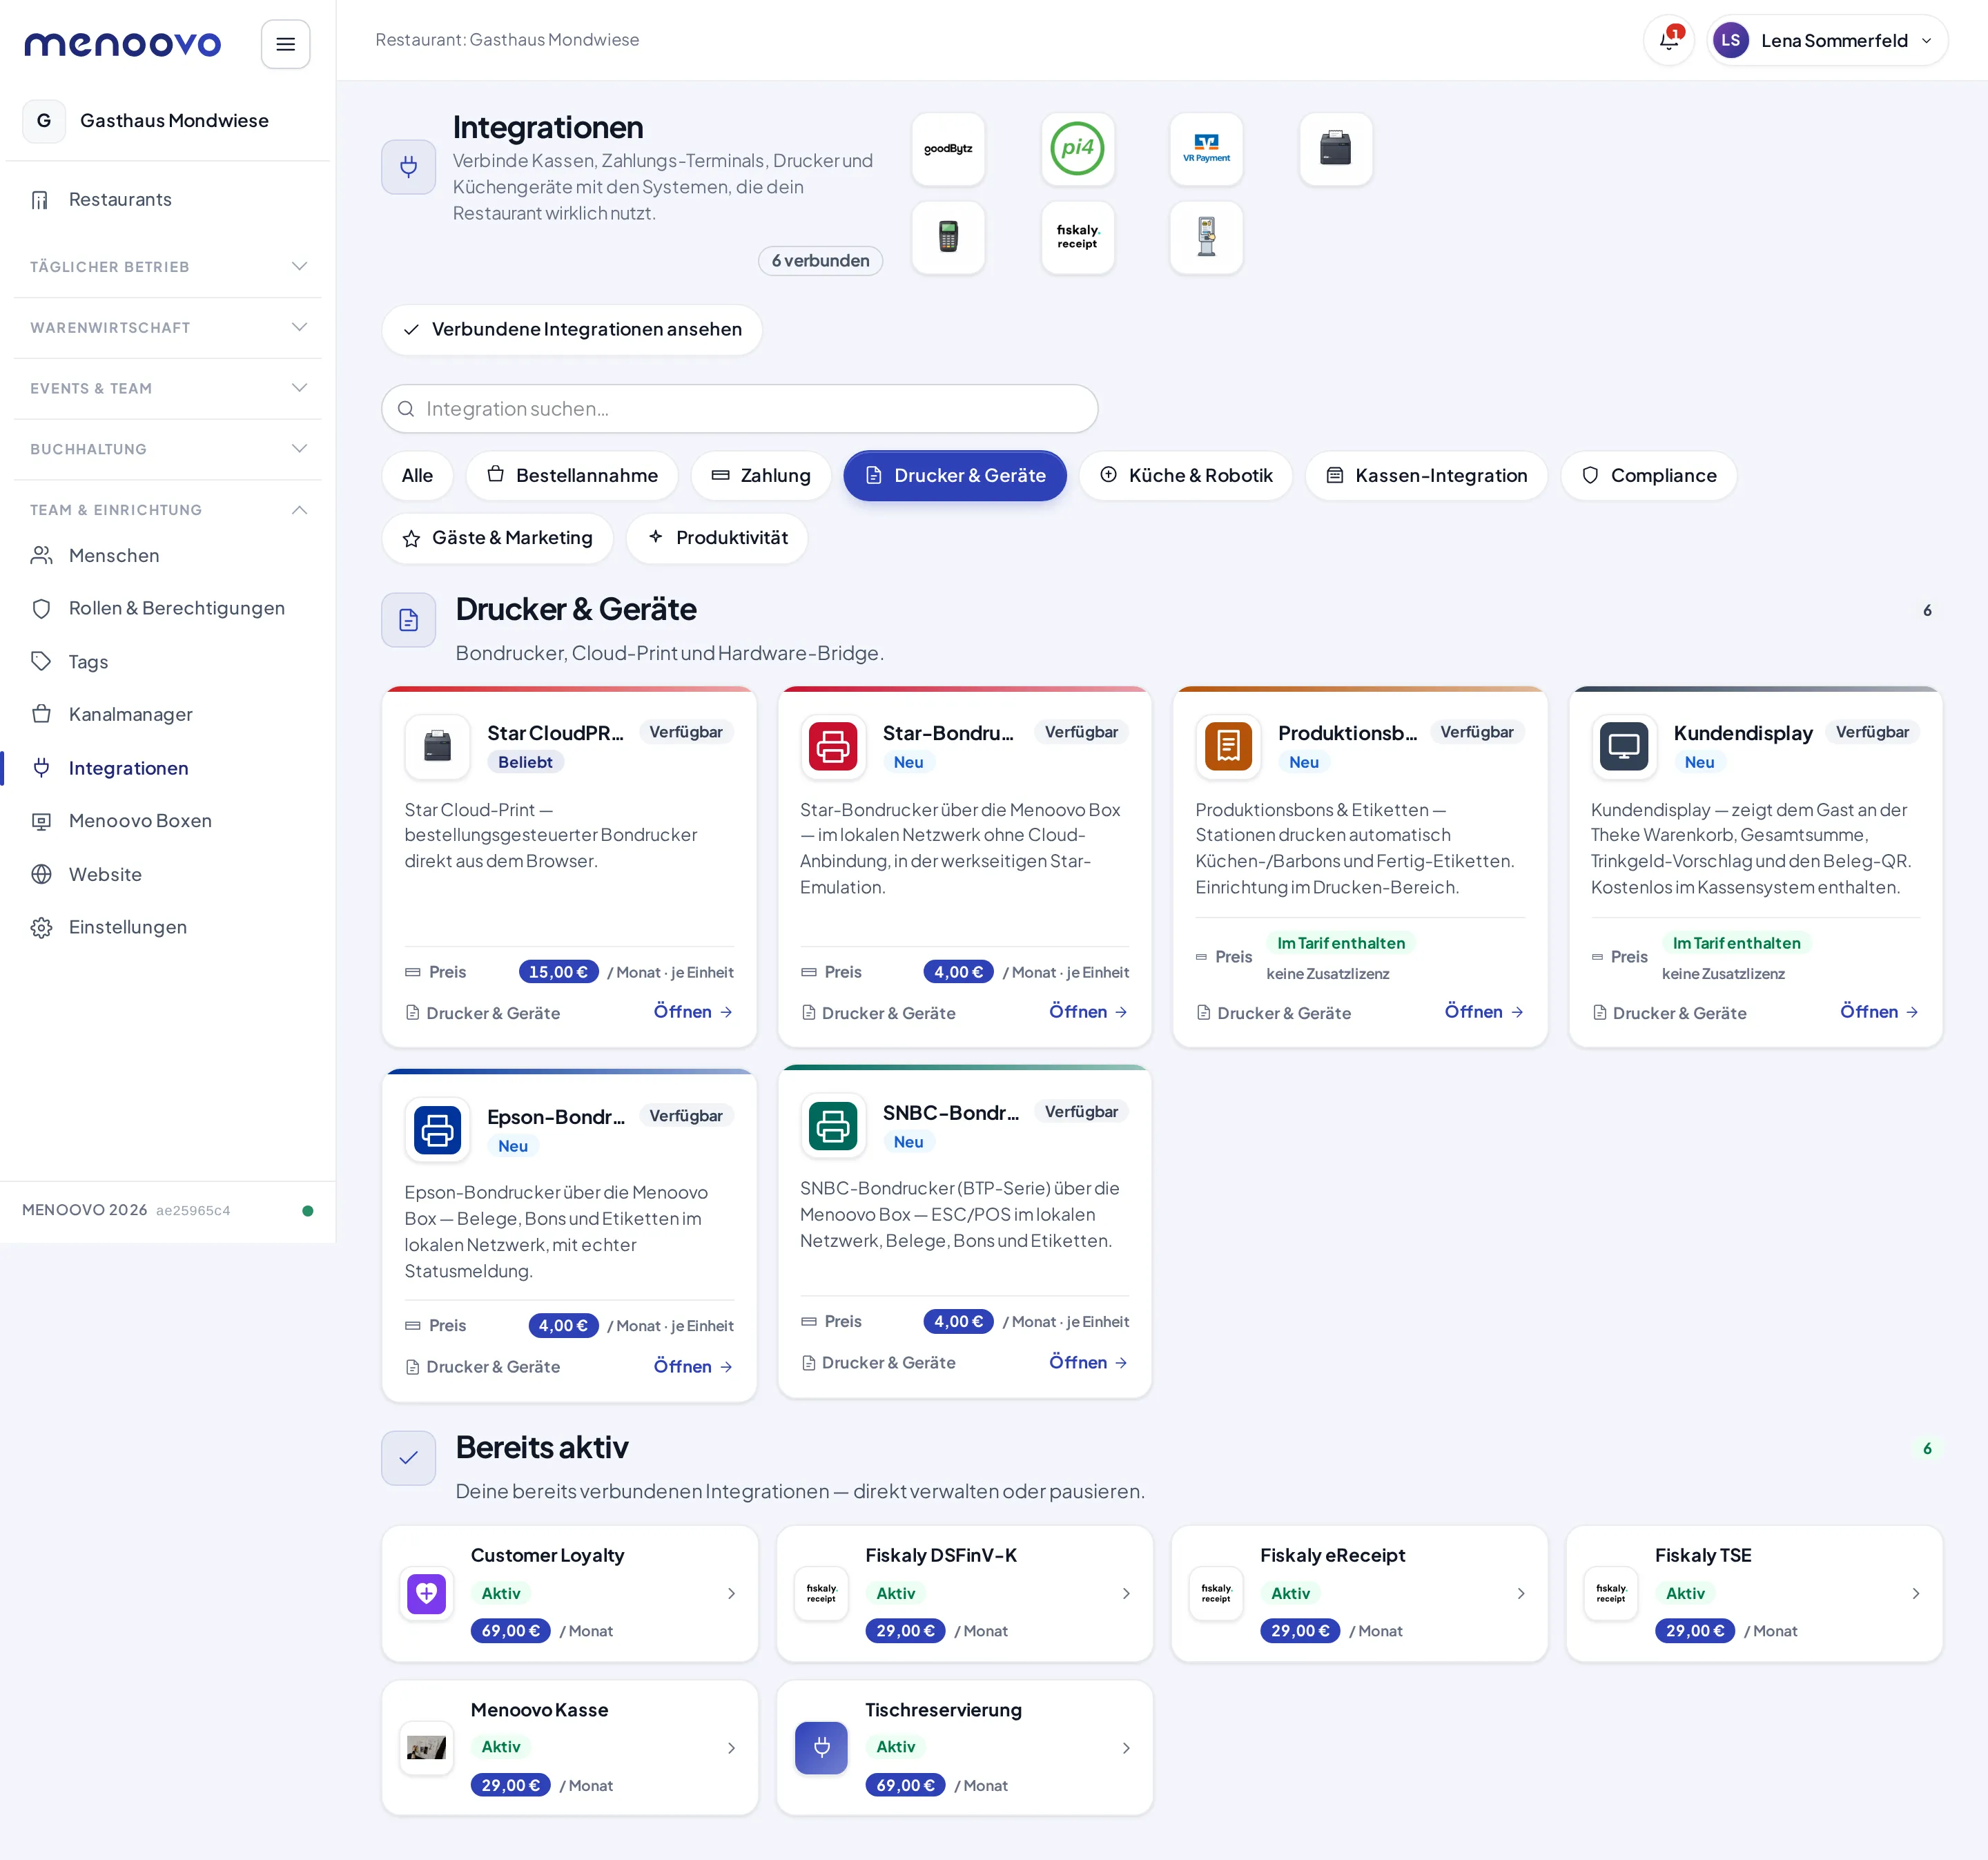The height and width of the screenshot is (1860, 1988).
Task: Click the Tischreservierung plug icon
Action: 821,1747
